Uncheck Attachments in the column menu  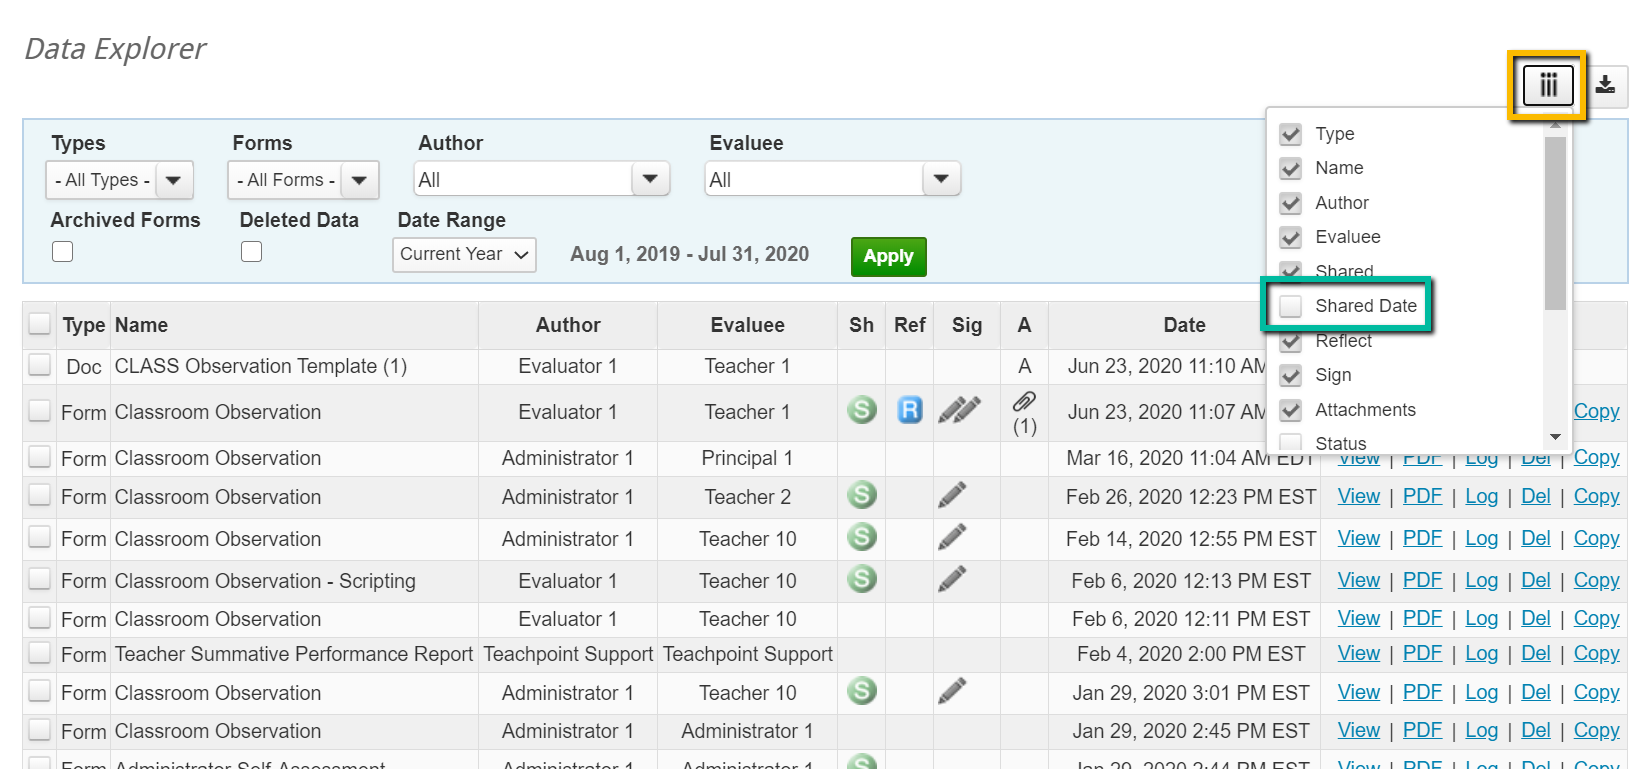(x=1291, y=410)
